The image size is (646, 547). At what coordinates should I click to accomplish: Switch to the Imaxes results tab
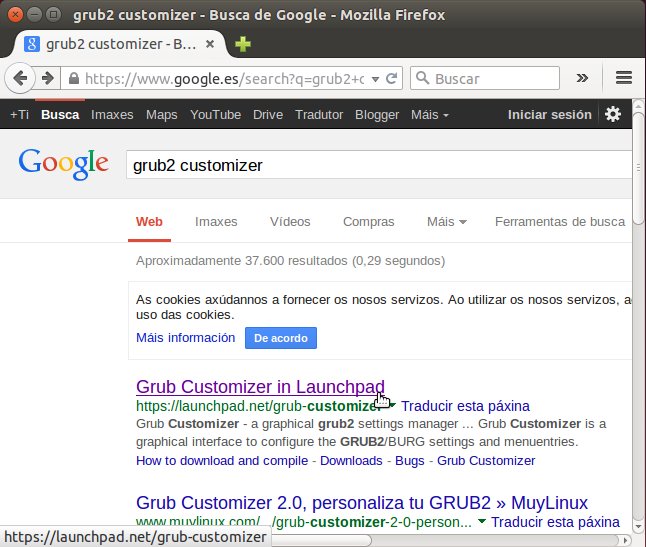pos(216,222)
